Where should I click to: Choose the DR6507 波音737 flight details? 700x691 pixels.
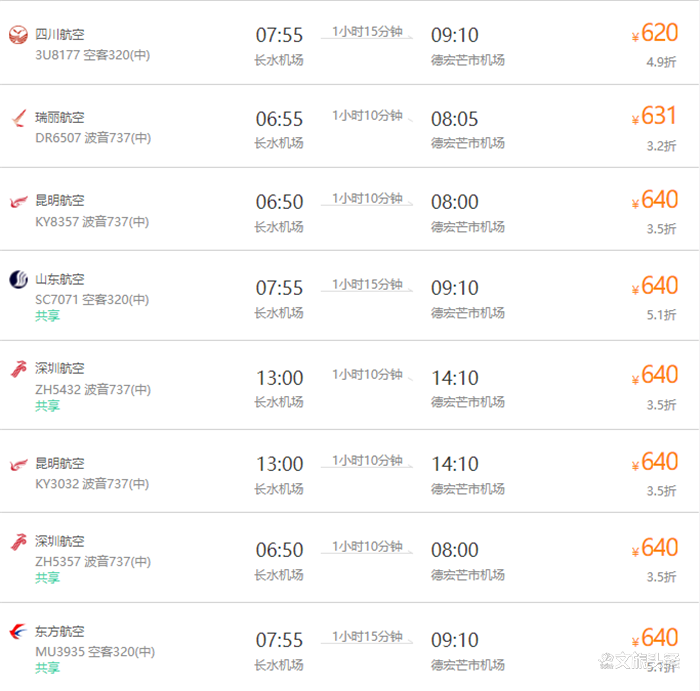tap(93, 138)
